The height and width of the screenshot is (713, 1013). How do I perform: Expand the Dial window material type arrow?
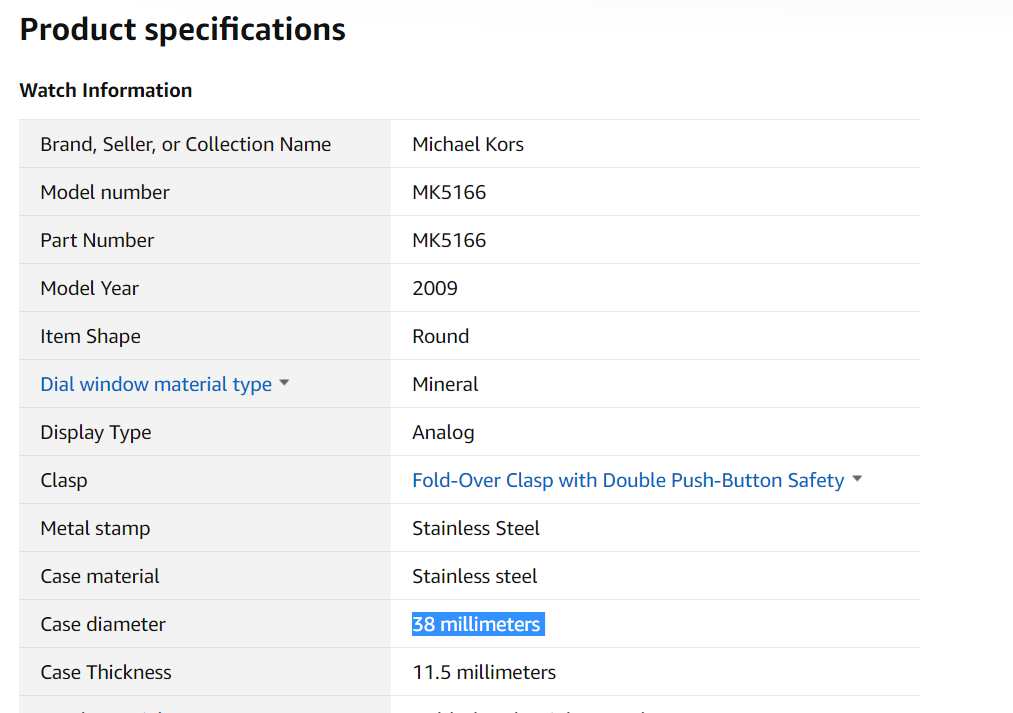(x=284, y=383)
